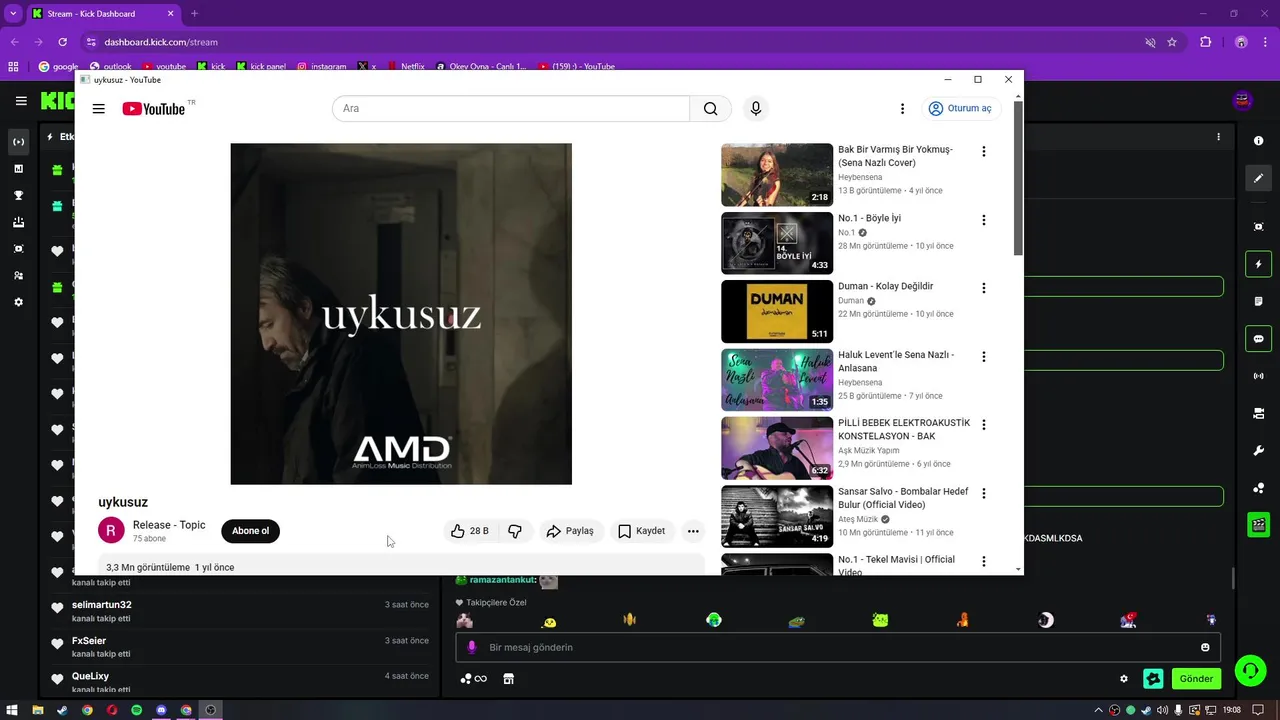Bookmark this page with the star icon
The height and width of the screenshot is (720, 1280).
coord(1172,42)
